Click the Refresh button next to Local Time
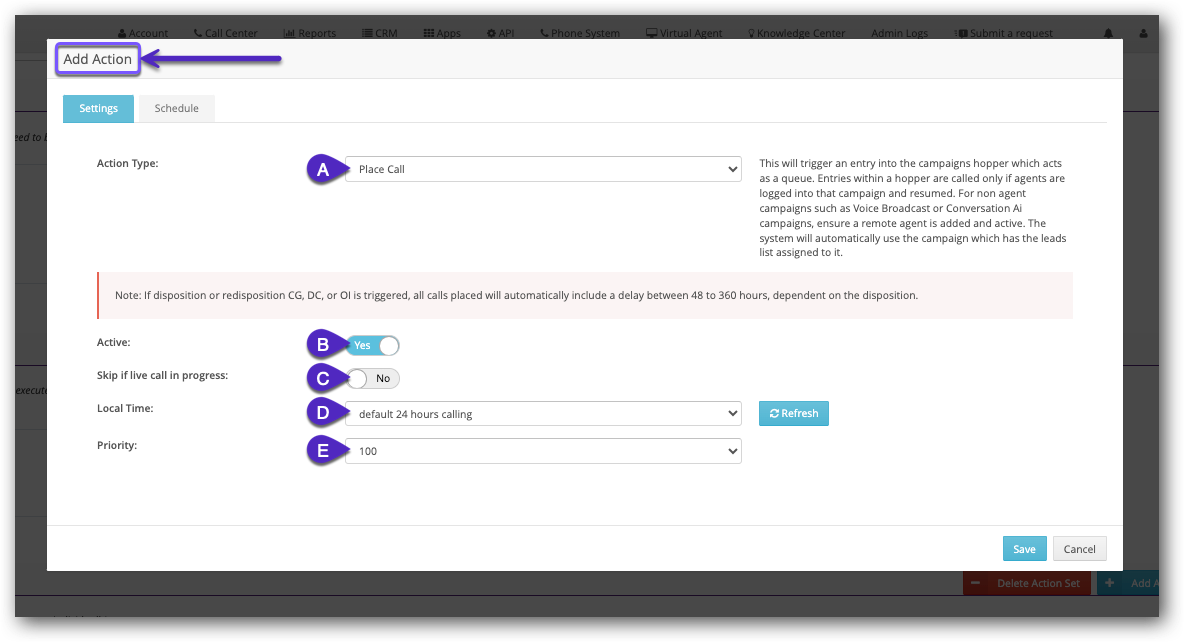 pyautogui.click(x=793, y=412)
